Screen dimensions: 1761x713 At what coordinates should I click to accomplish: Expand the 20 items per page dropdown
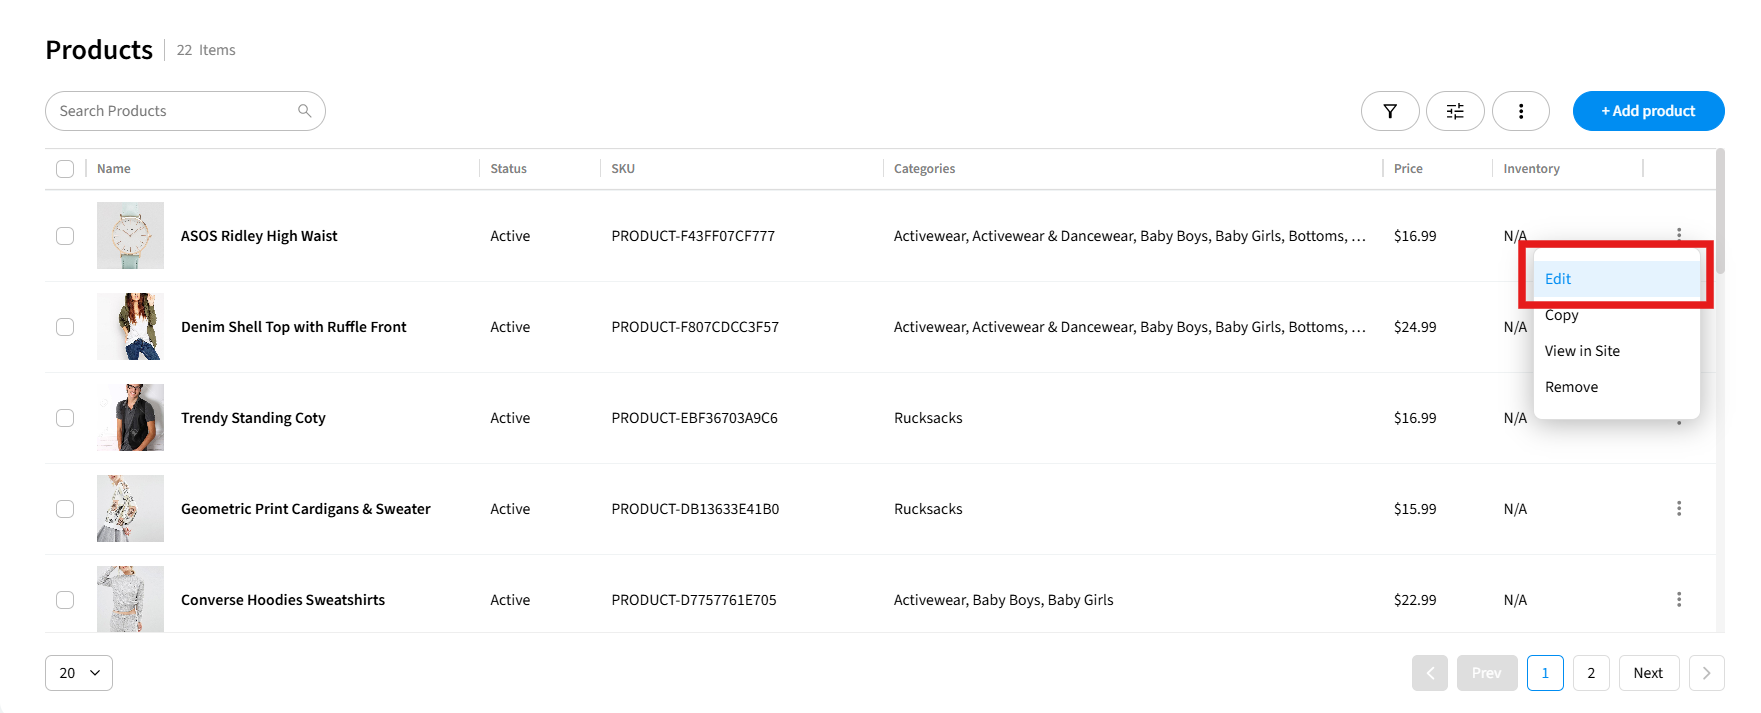[79, 673]
